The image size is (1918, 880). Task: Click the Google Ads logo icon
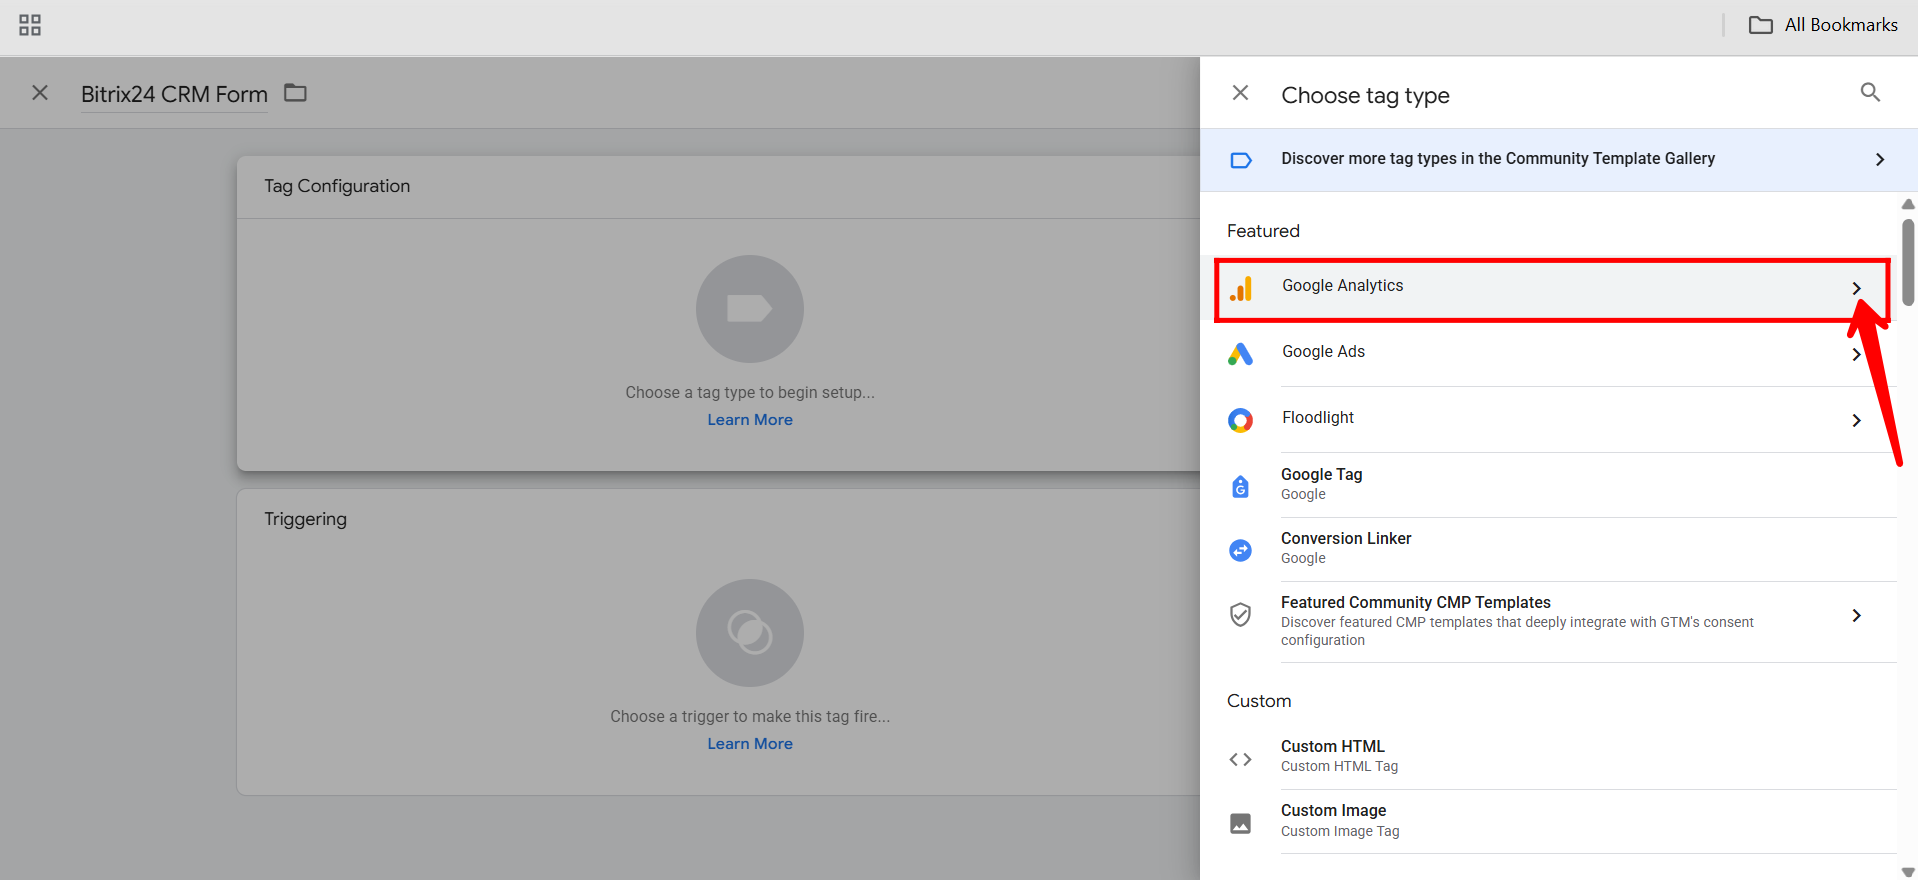(1240, 354)
